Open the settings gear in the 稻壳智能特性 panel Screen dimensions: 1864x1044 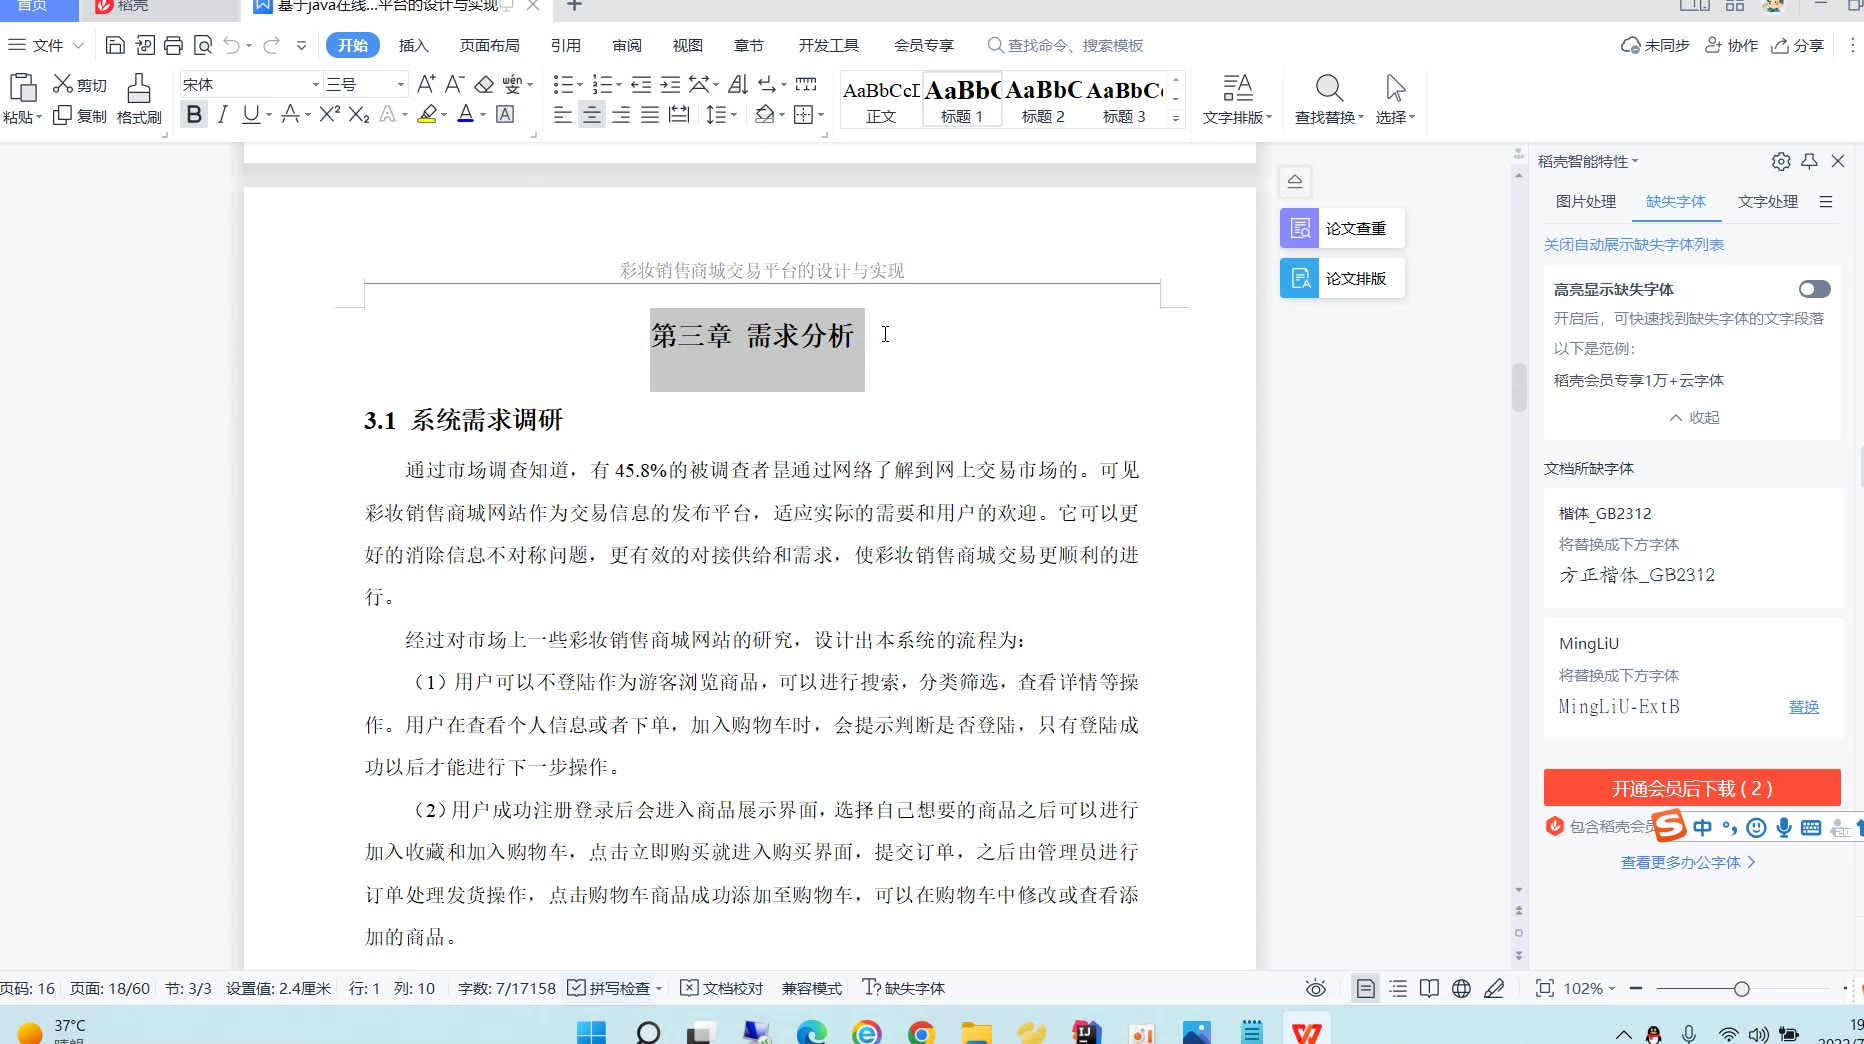[x=1781, y=161]
